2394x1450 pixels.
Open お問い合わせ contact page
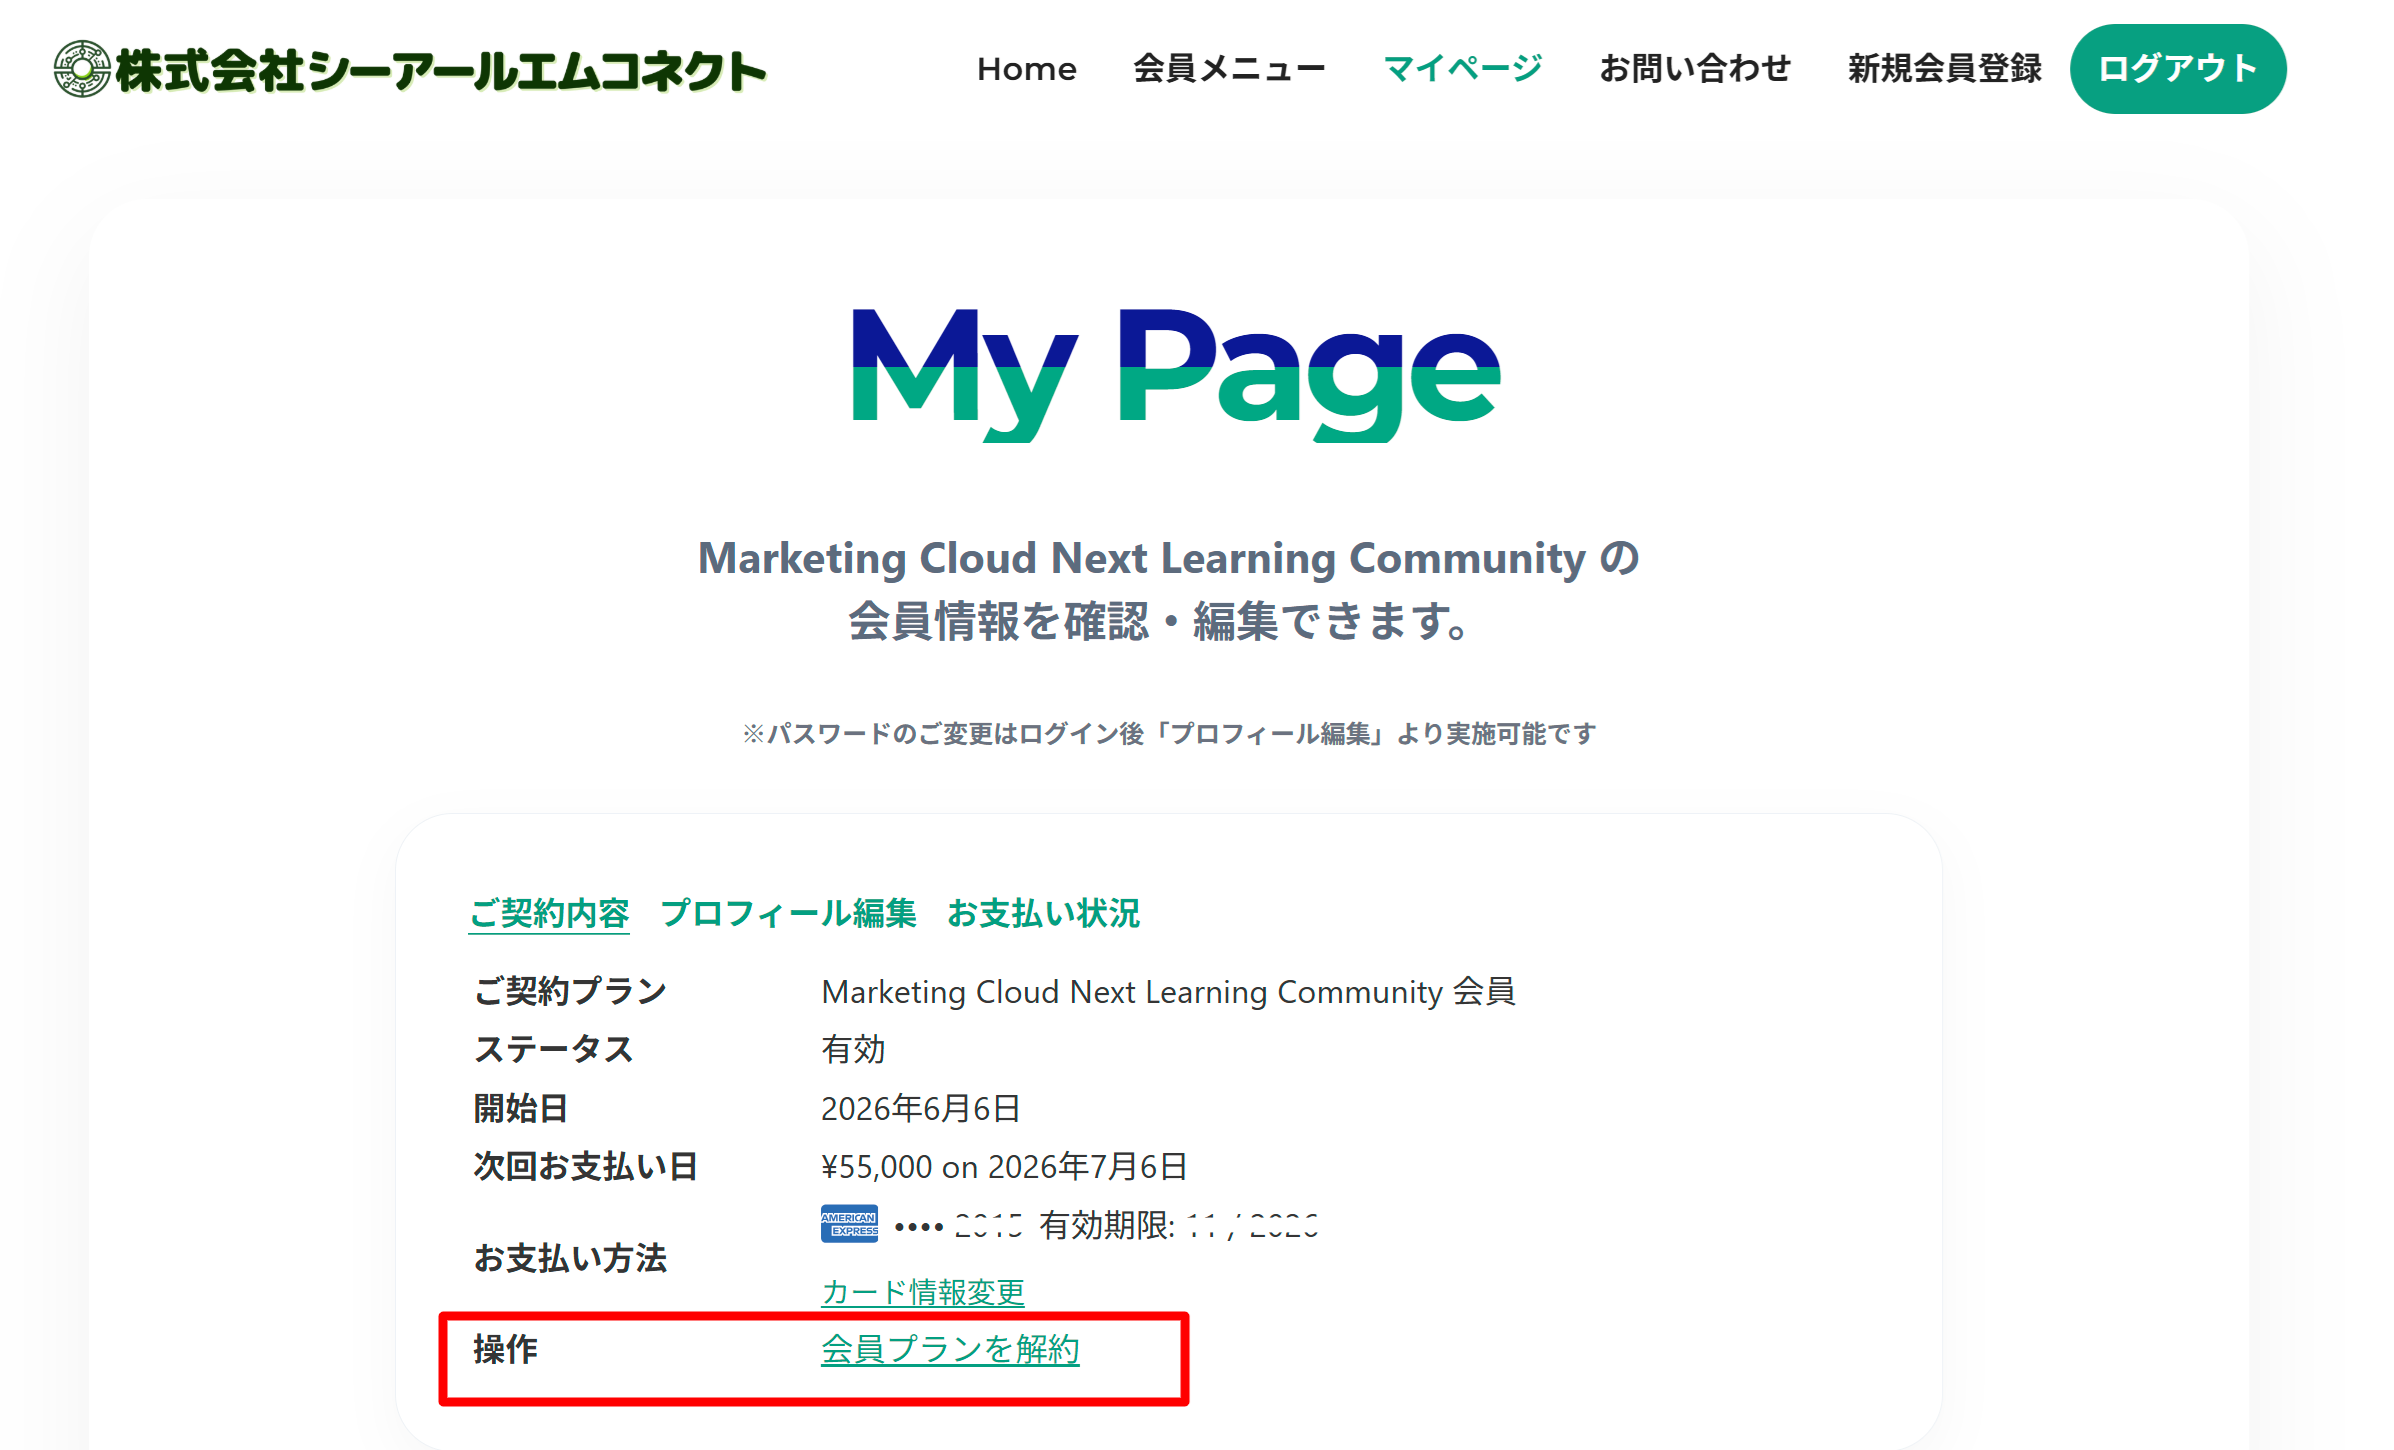point(1695,69)
